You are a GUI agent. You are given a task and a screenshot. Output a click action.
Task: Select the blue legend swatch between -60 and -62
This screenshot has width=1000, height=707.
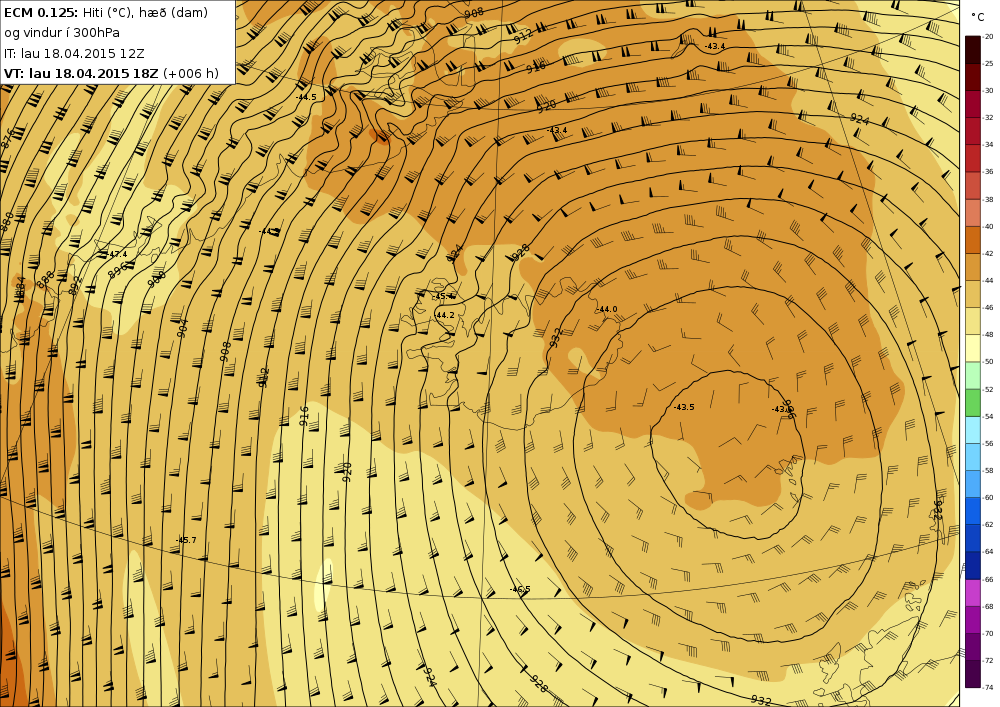[973, 511]
